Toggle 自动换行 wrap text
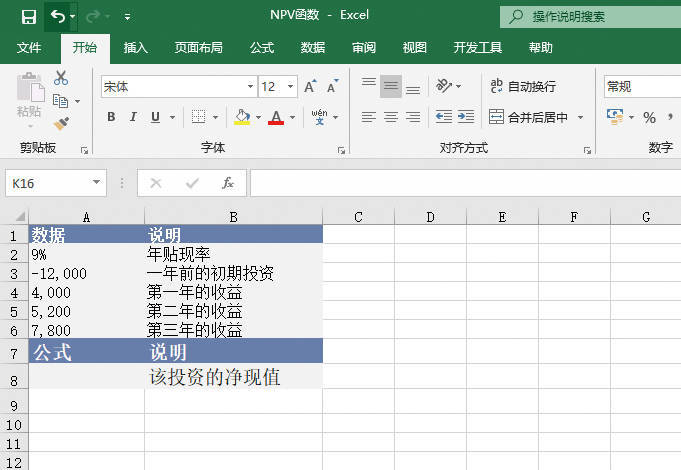The height and width of the screenshot is (470, 681). coord(523,87)
